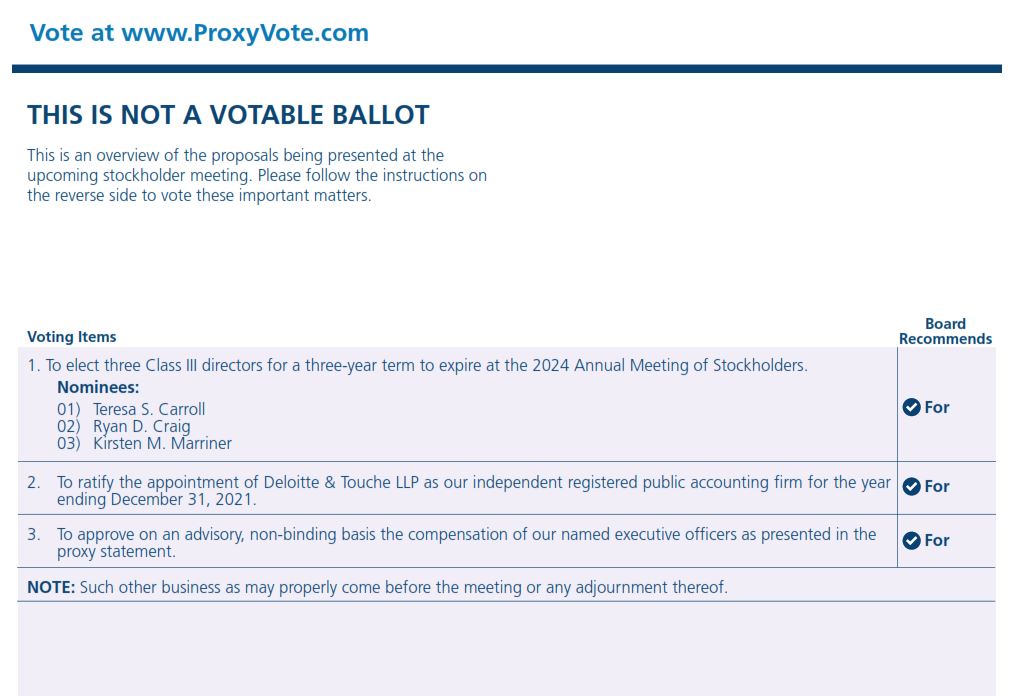Click the dark blue divider bar

pos(507,69)
